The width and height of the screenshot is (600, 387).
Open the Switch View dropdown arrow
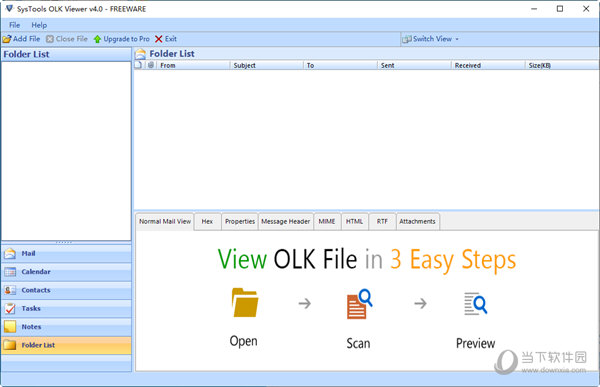click(x=457, y=39)
